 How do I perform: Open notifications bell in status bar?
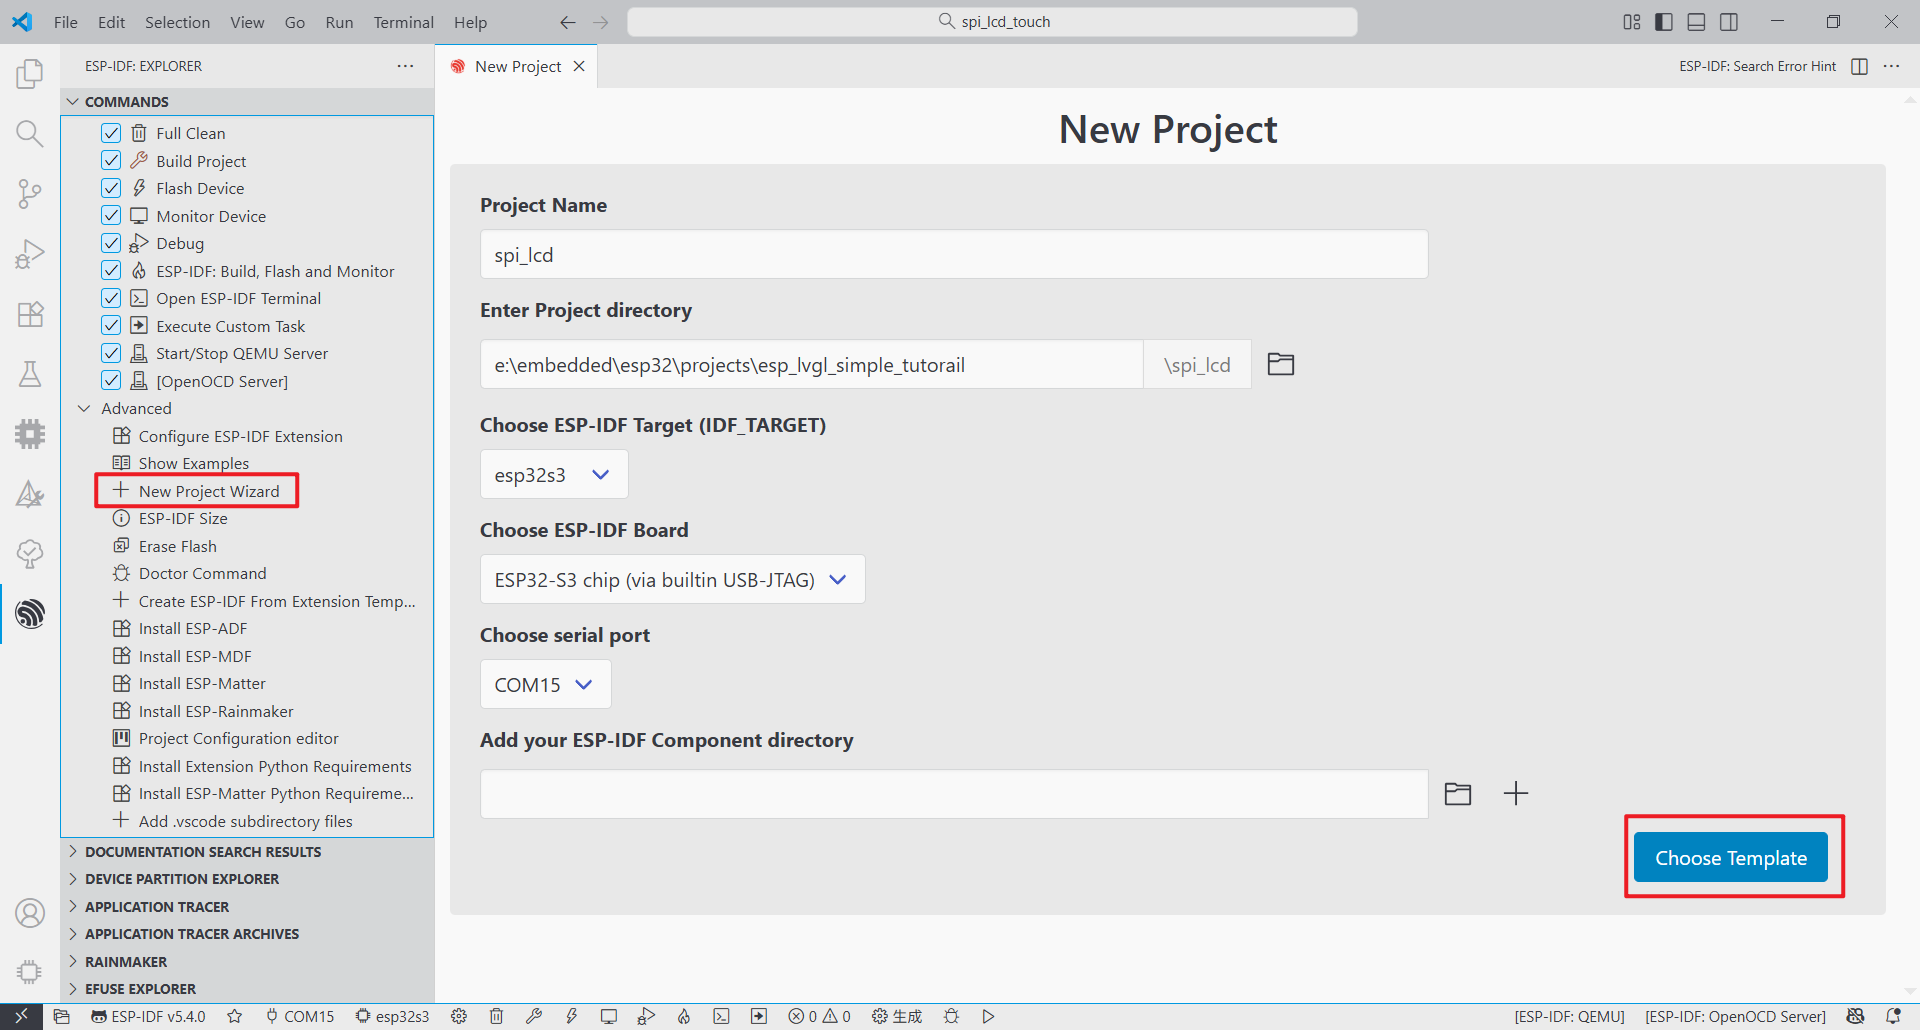(1893, 1016)
